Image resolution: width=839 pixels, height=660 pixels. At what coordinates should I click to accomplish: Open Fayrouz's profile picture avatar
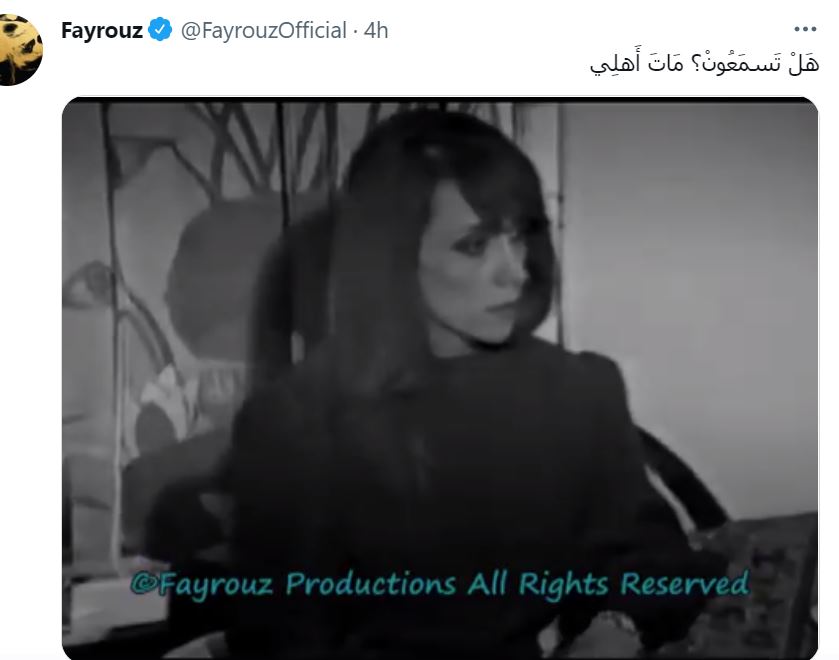click(20, 50)
